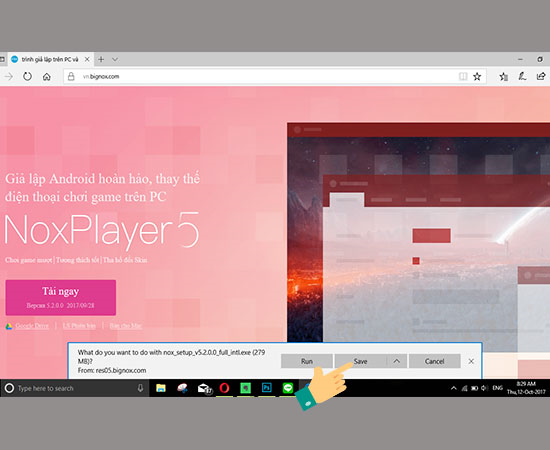
Task: Go to the browser home page
Action: [x=47, y=76]
